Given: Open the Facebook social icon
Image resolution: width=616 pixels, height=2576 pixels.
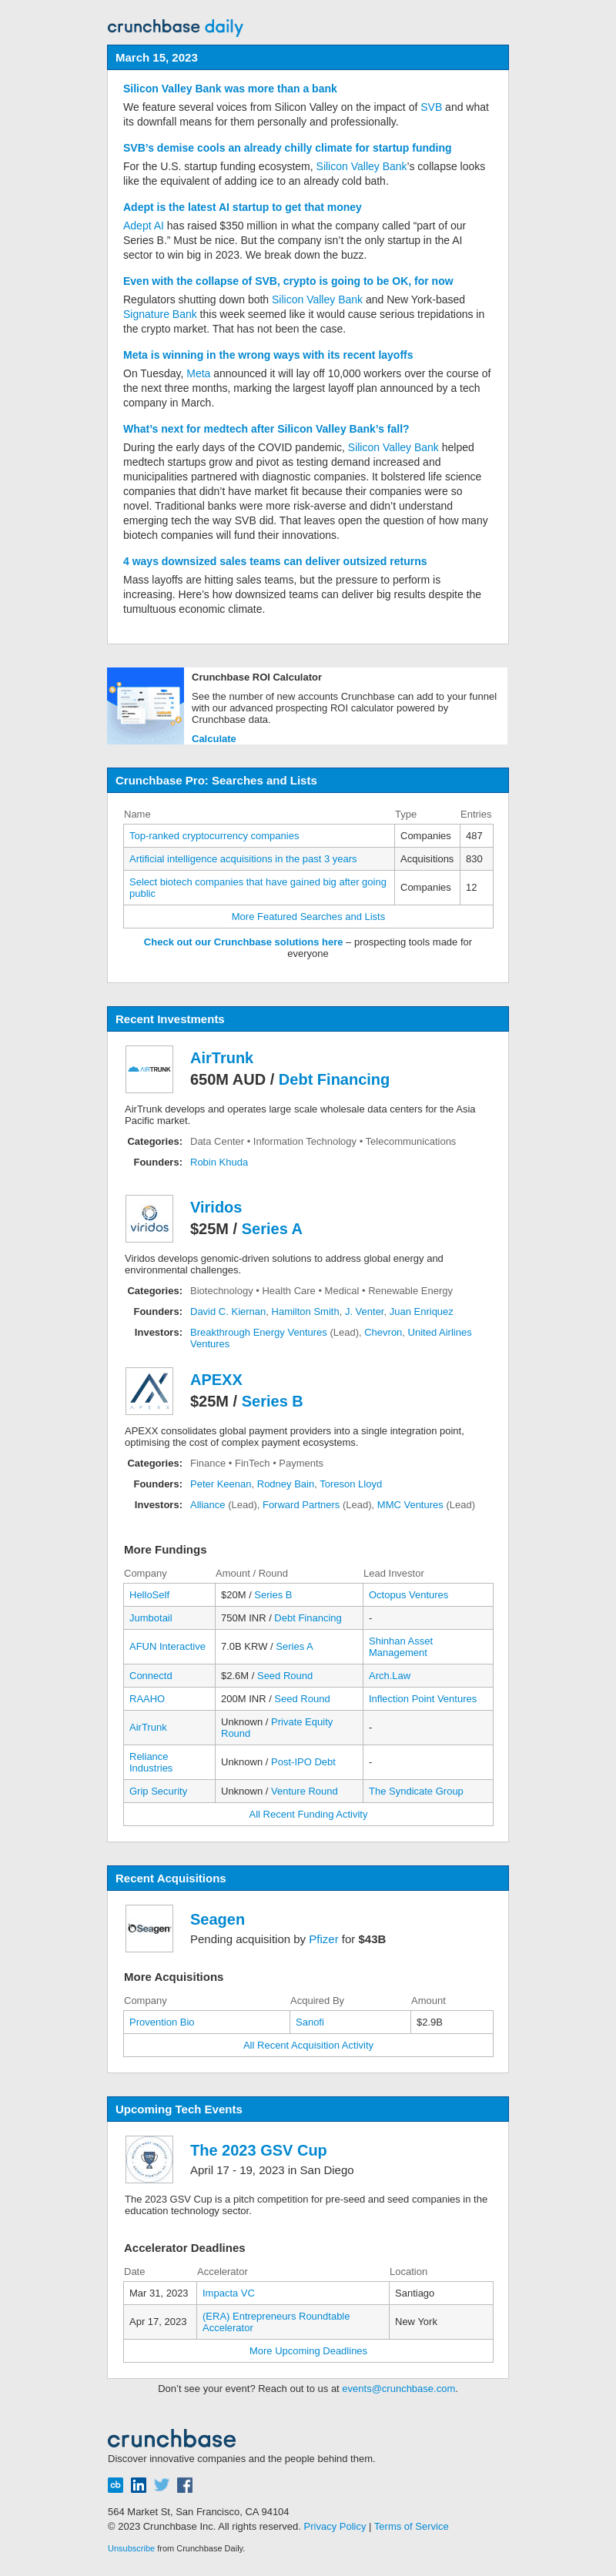Looking at the screenshot, I should (185, 2484).
